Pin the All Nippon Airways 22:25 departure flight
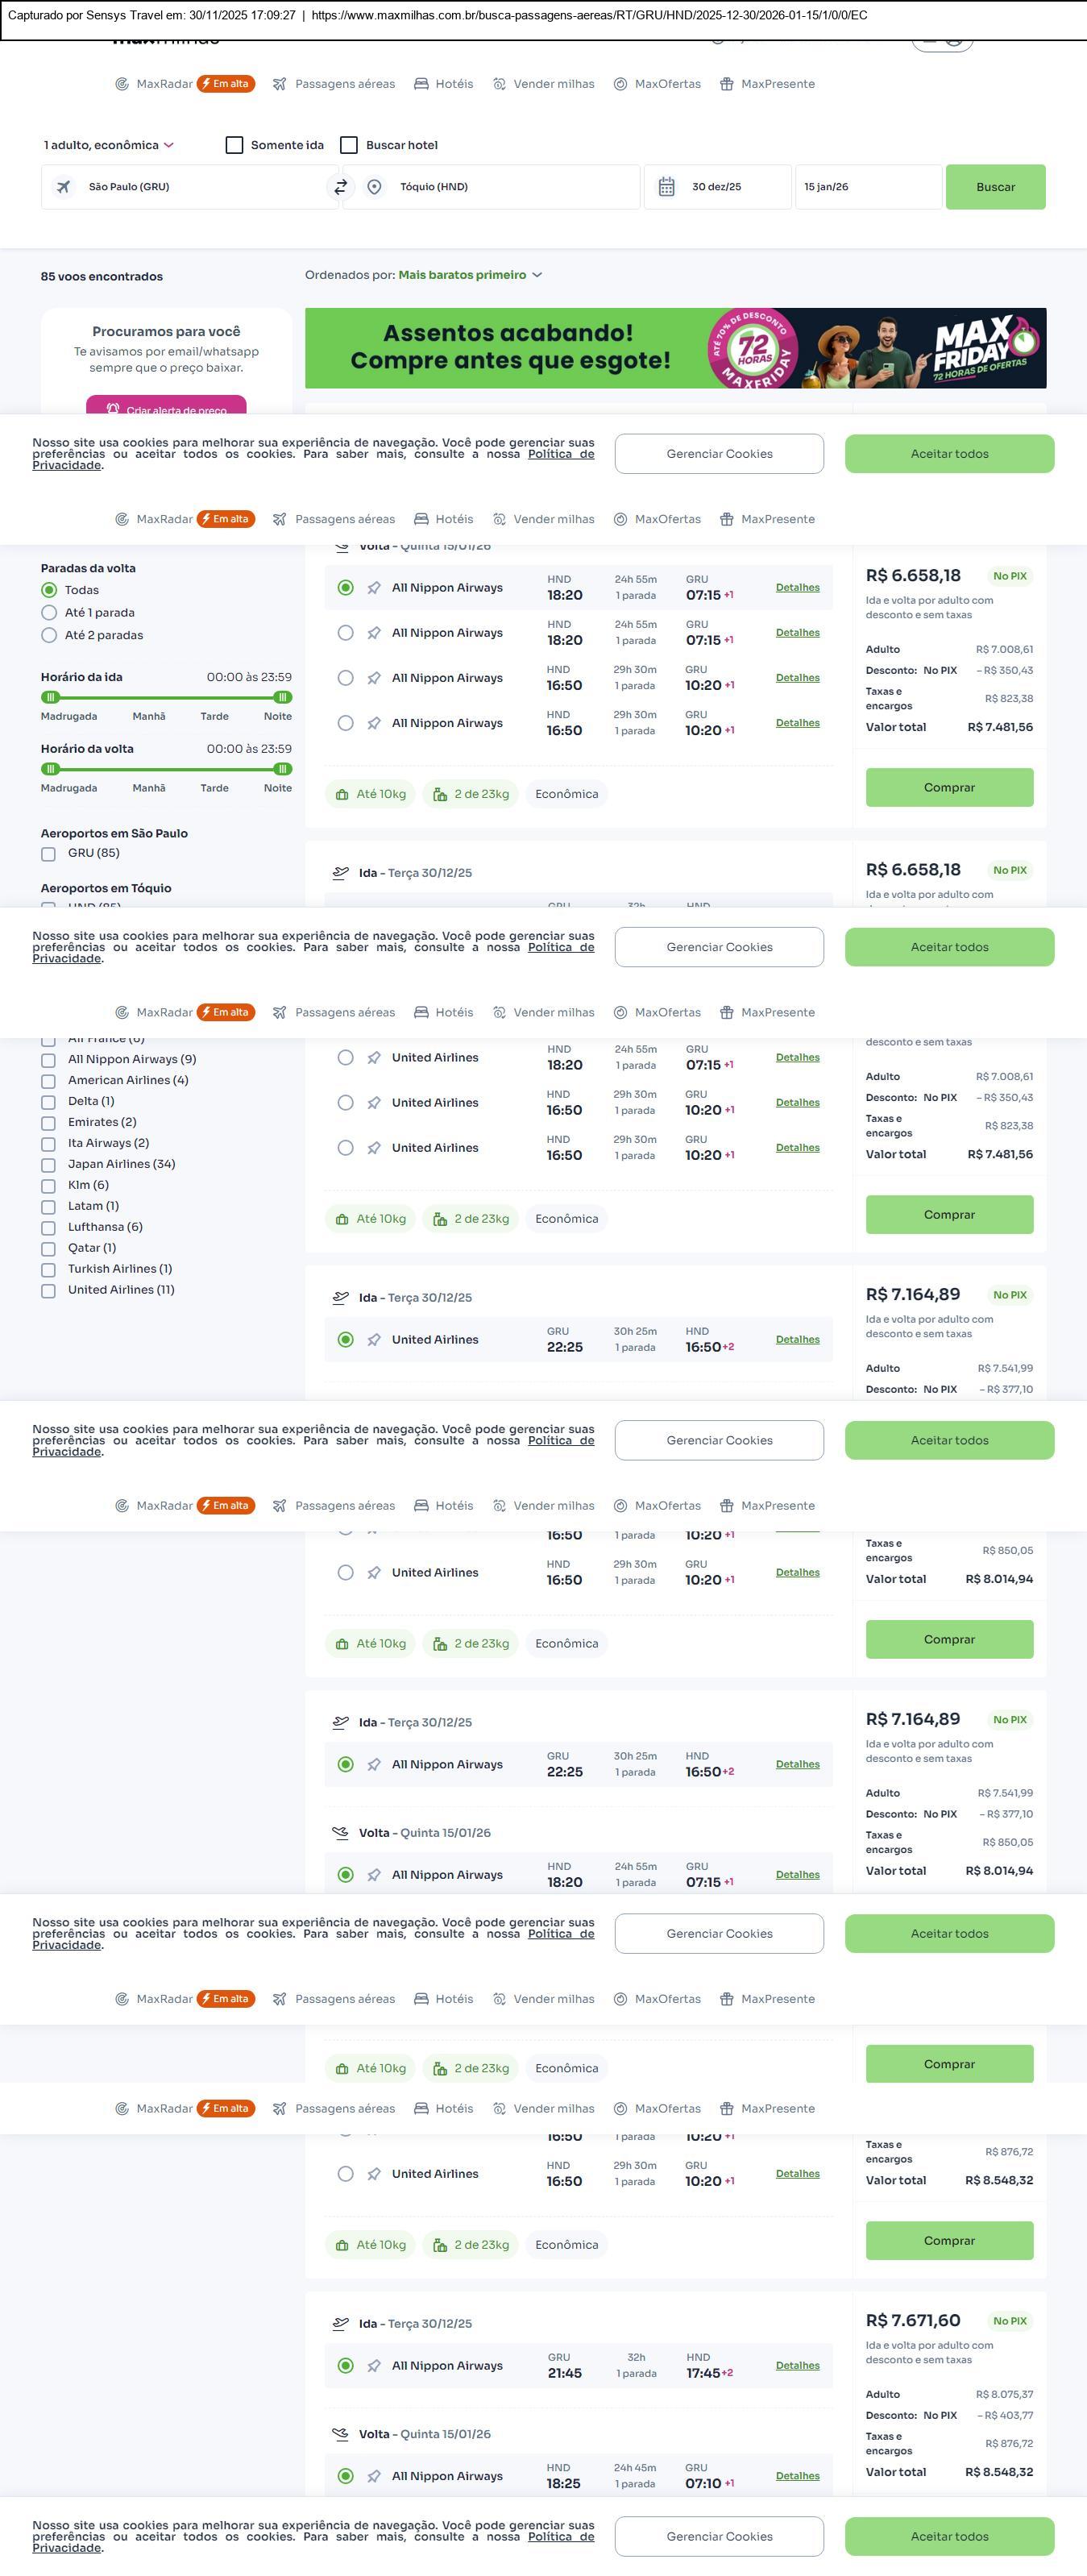This screenshot has width=1087, height=2576. click(x=374, y=1765)
